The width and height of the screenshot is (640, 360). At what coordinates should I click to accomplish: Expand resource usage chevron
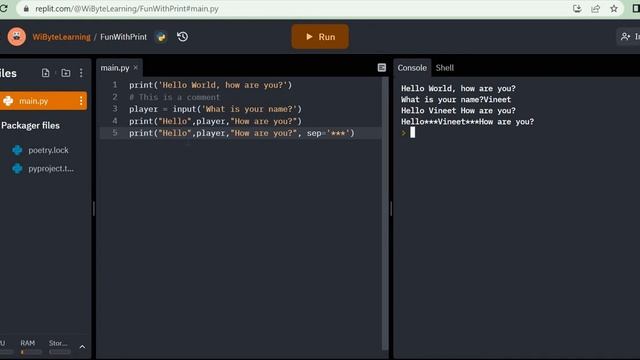coord(82,347)
